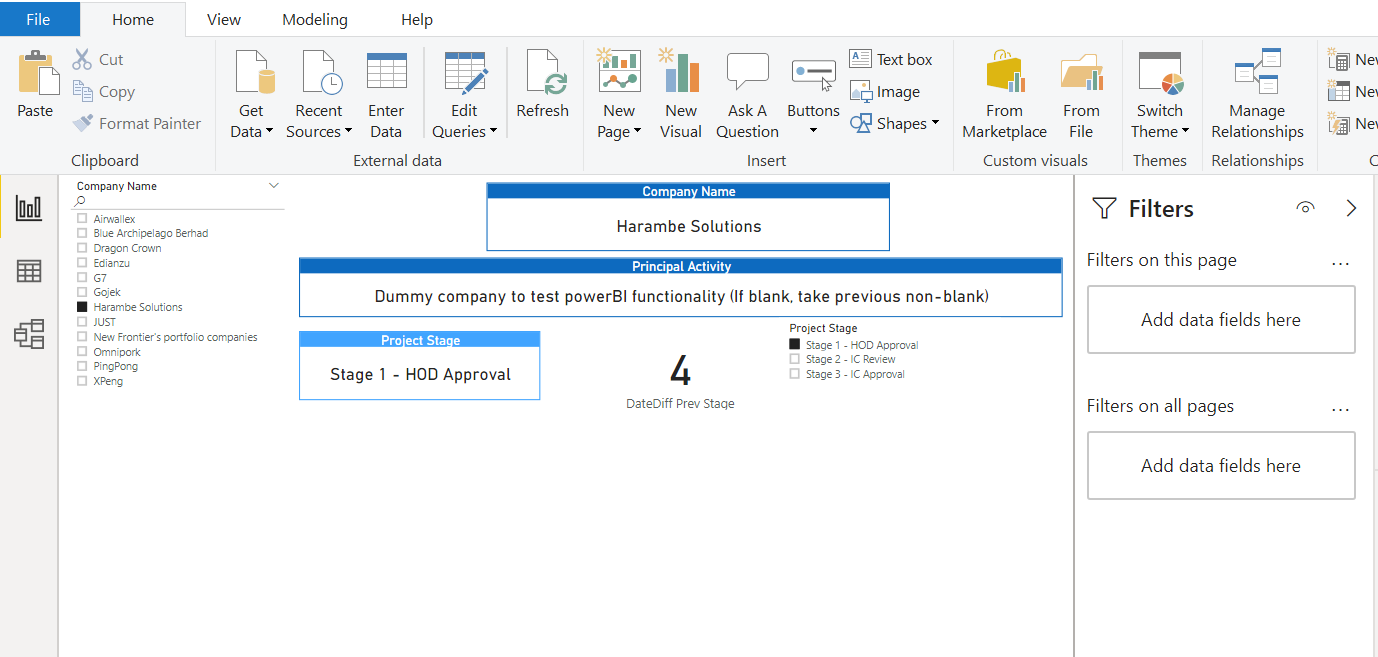
Task: Open the Buttons insert menu
Action: pos(813,95)
